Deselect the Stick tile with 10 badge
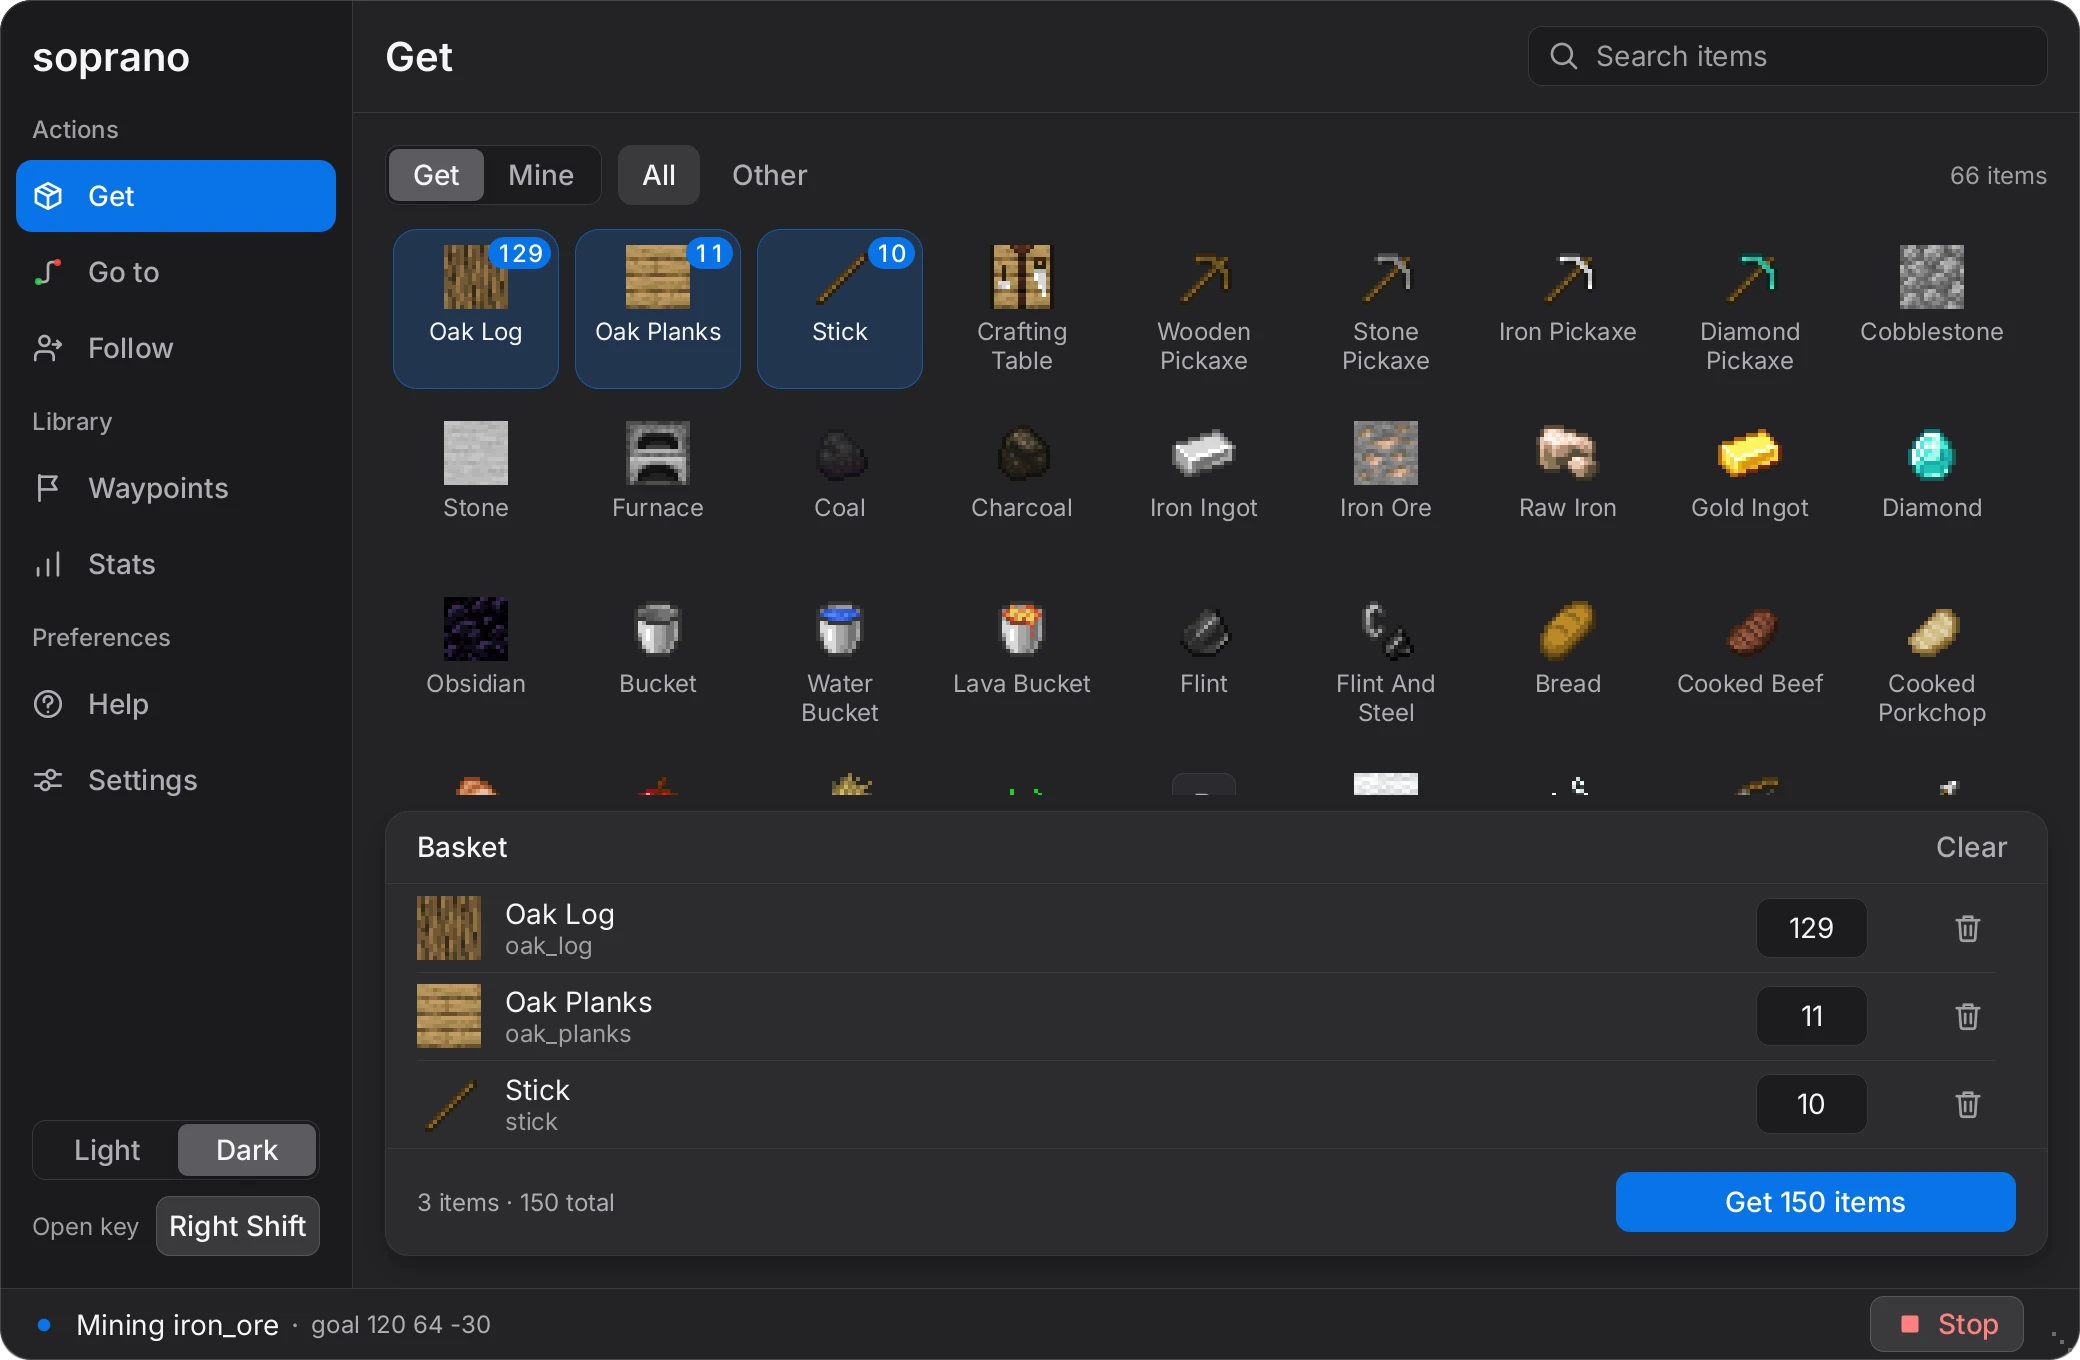The width and height of the screenshot is (2080, 1360). 839,309
